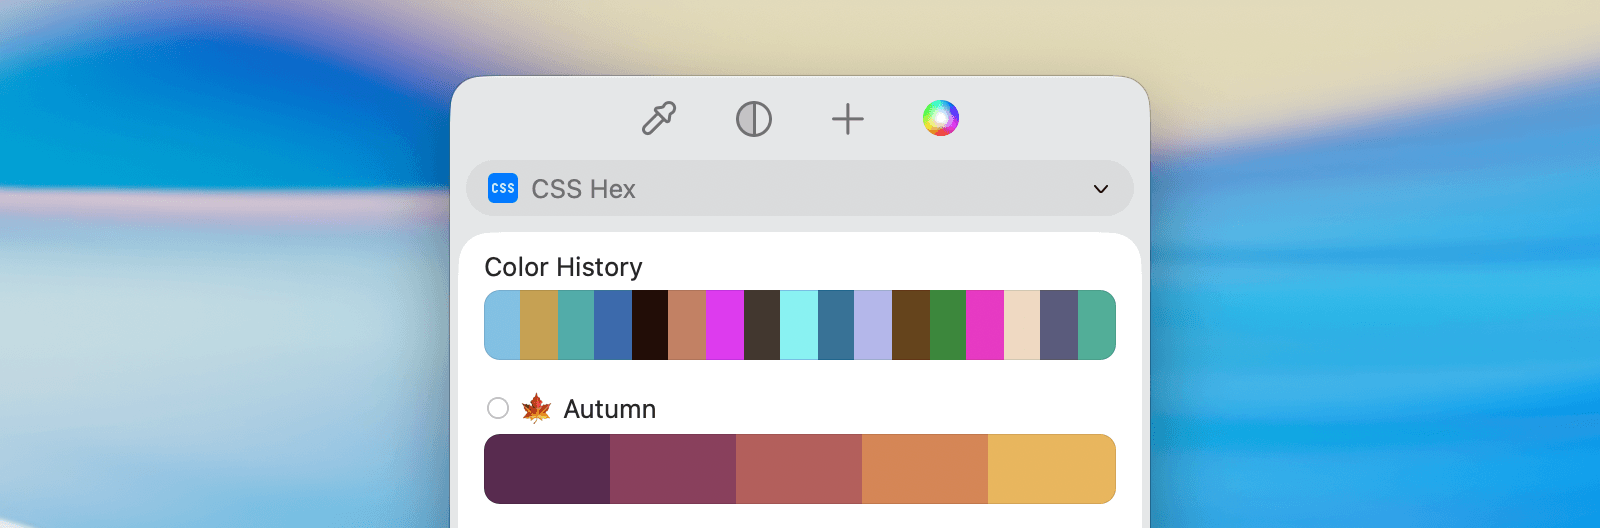This screenshot has height=528, width=1600.
Task: Select the last seafoam green history swatch
Action: pos(1097,325)
